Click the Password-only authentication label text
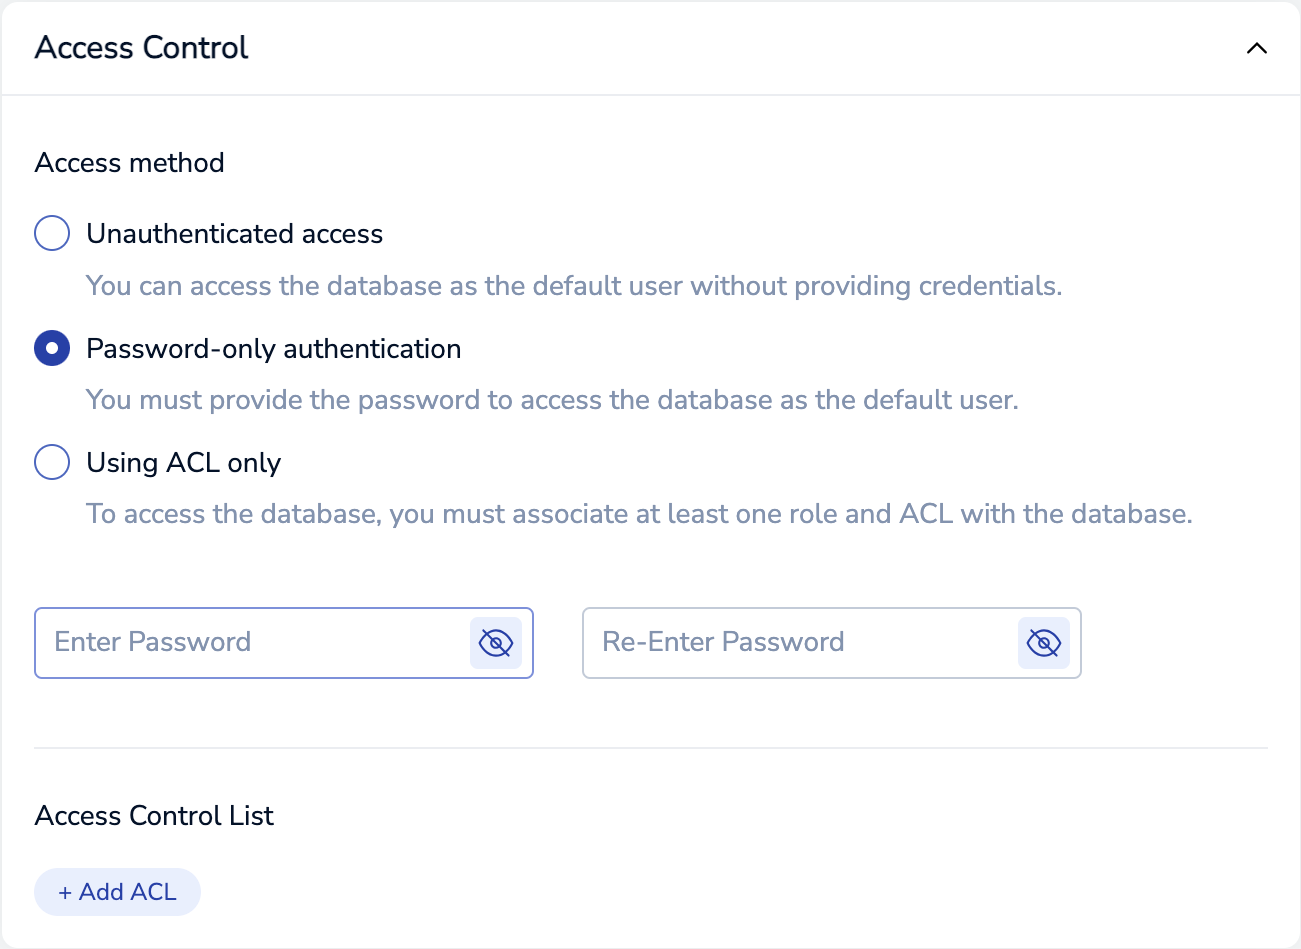 point(273,349)
